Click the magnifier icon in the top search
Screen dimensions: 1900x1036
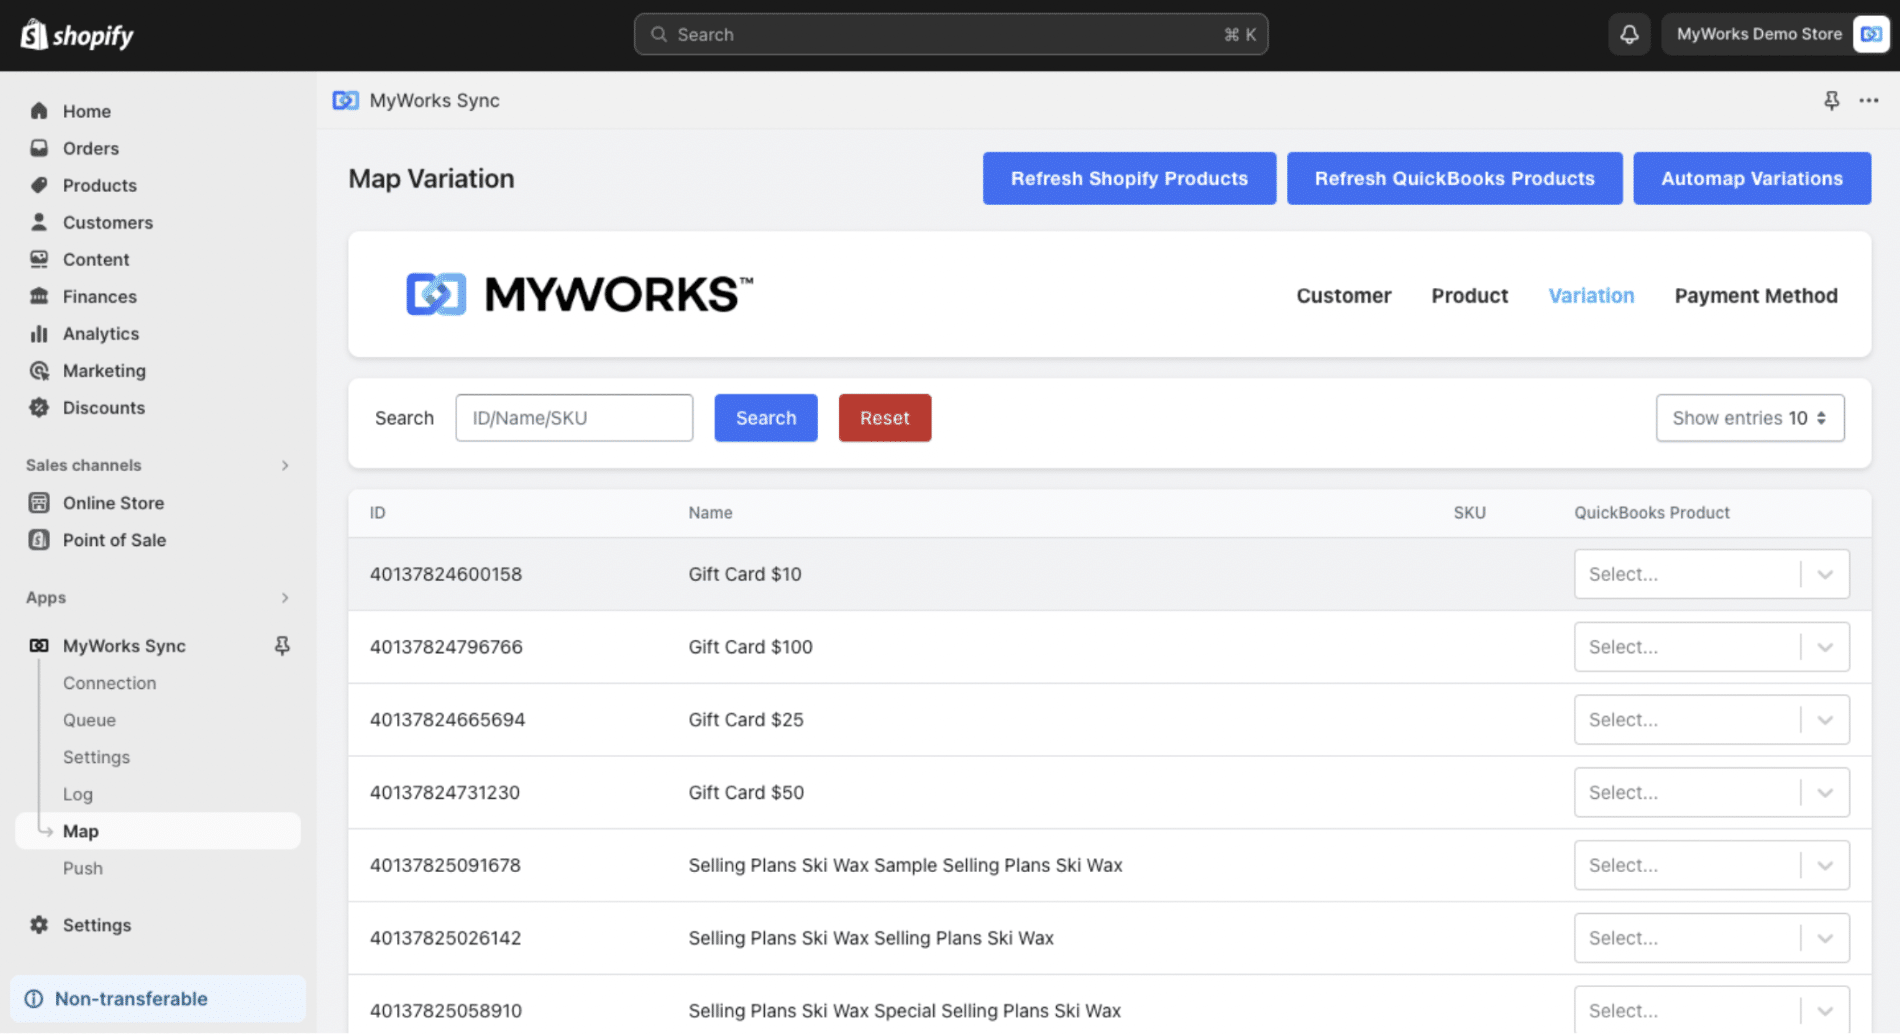(x=658, y=34)
